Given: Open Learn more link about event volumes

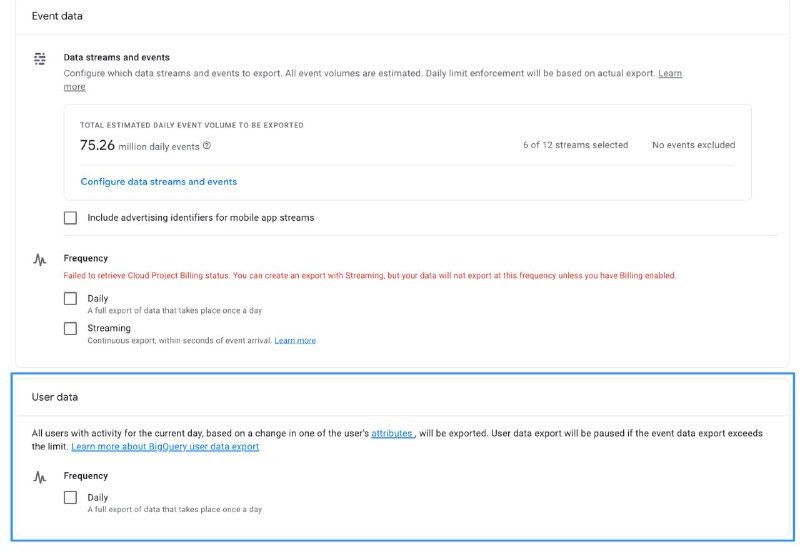Looking at the screenshot, I should 670,73.
